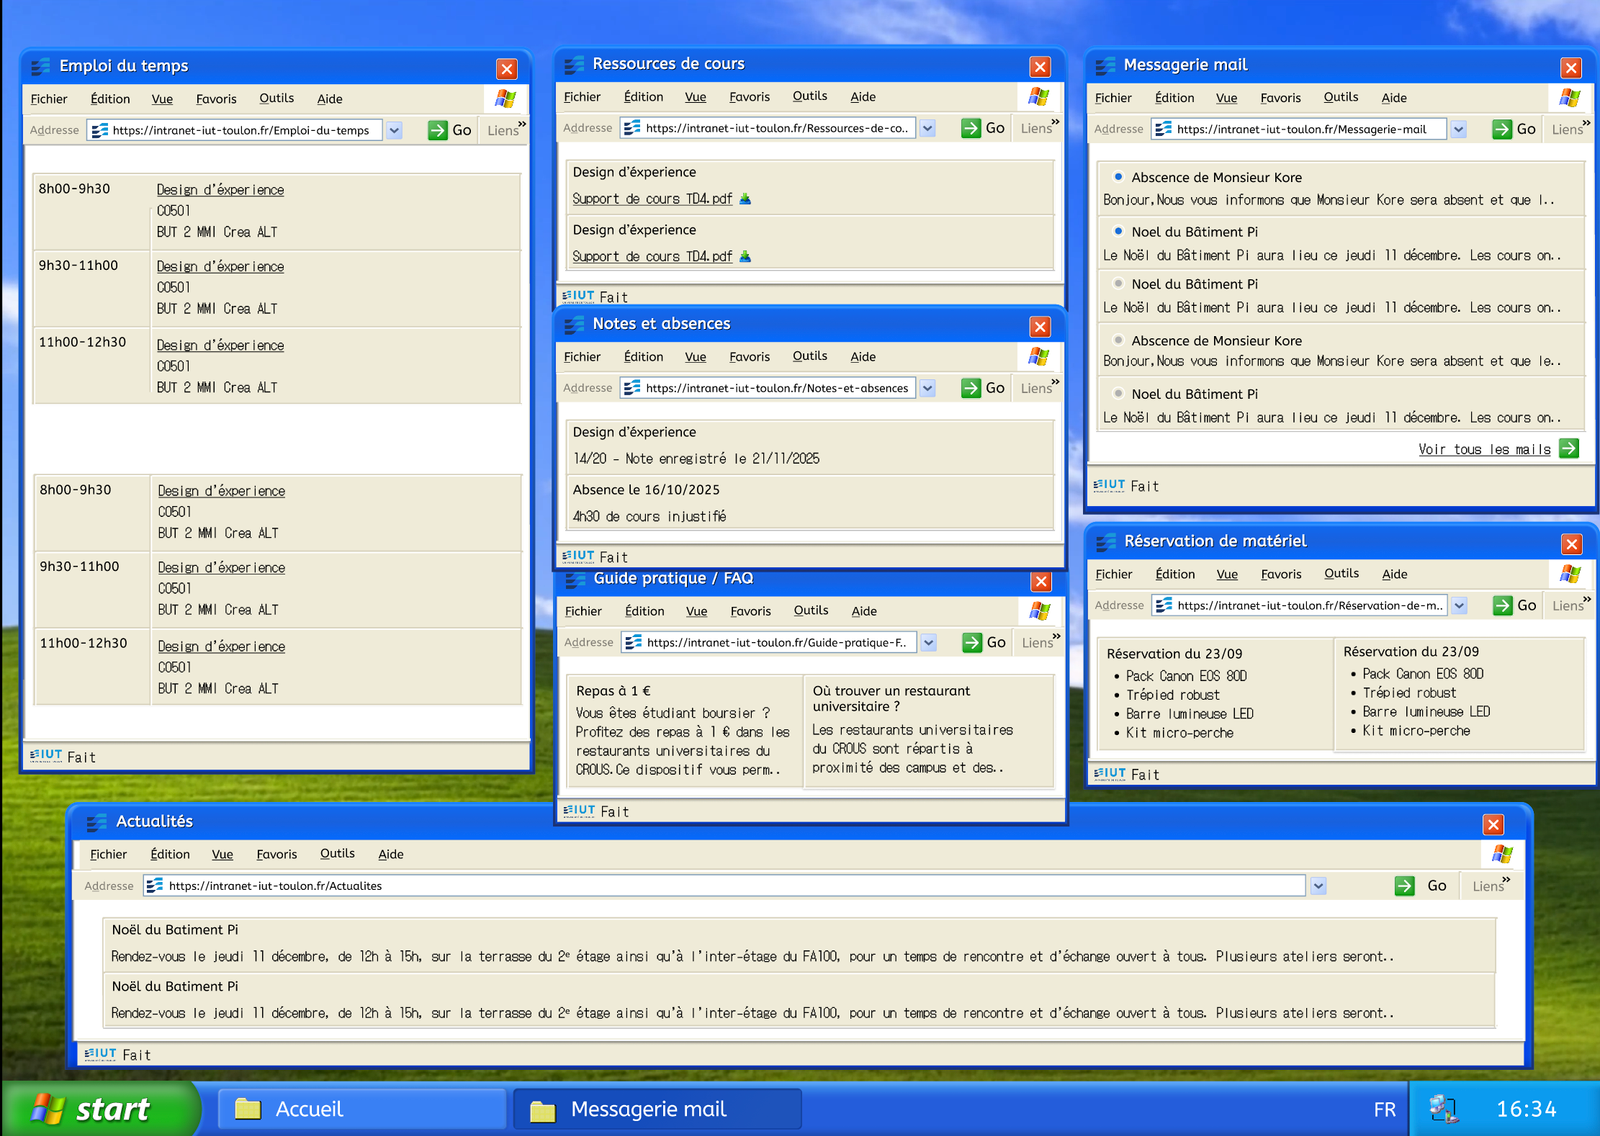Image resolution: width=1600 pixels, height=1136 pixels.
Task: Toggle unread dot on first Abscence de Monsieur Kore mail
Action: (x=1118, y=177)
